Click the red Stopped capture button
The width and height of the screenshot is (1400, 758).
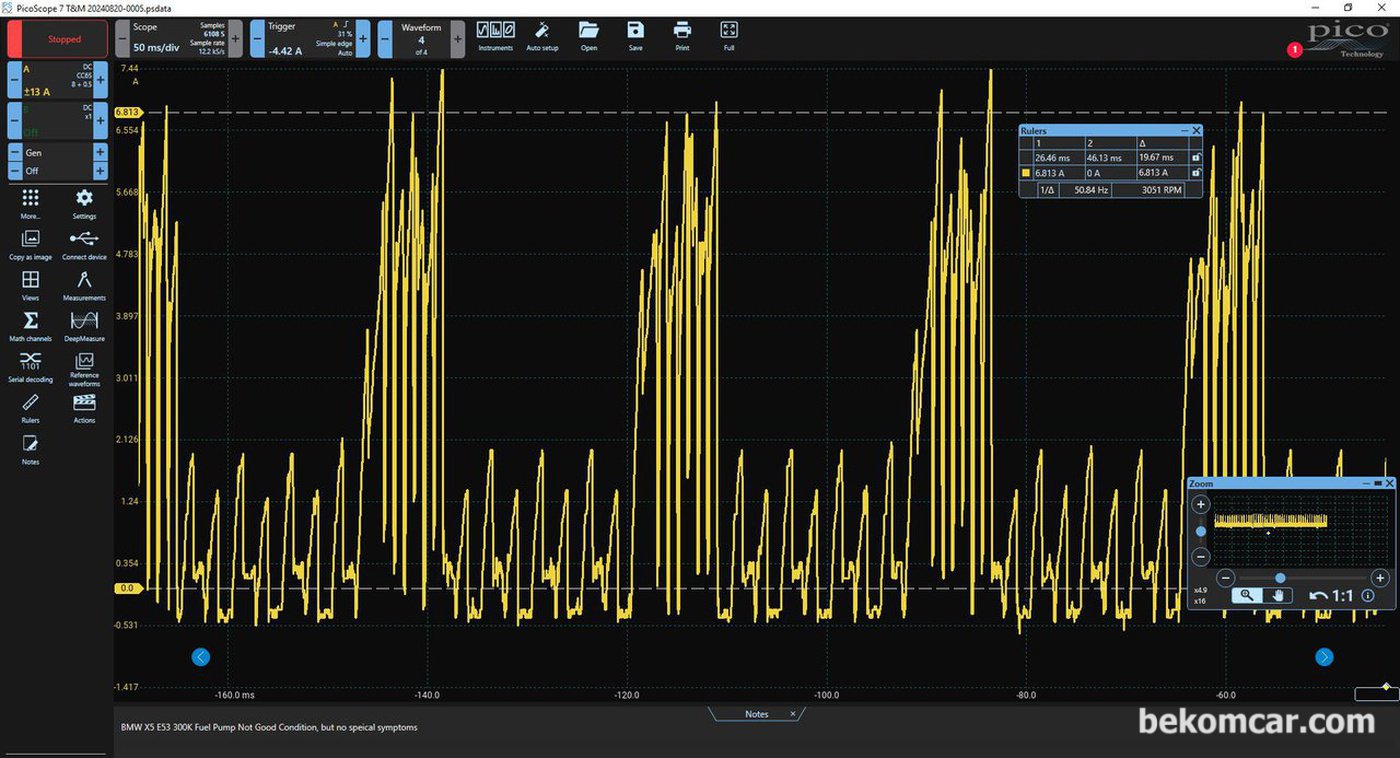tap(58, 39)
